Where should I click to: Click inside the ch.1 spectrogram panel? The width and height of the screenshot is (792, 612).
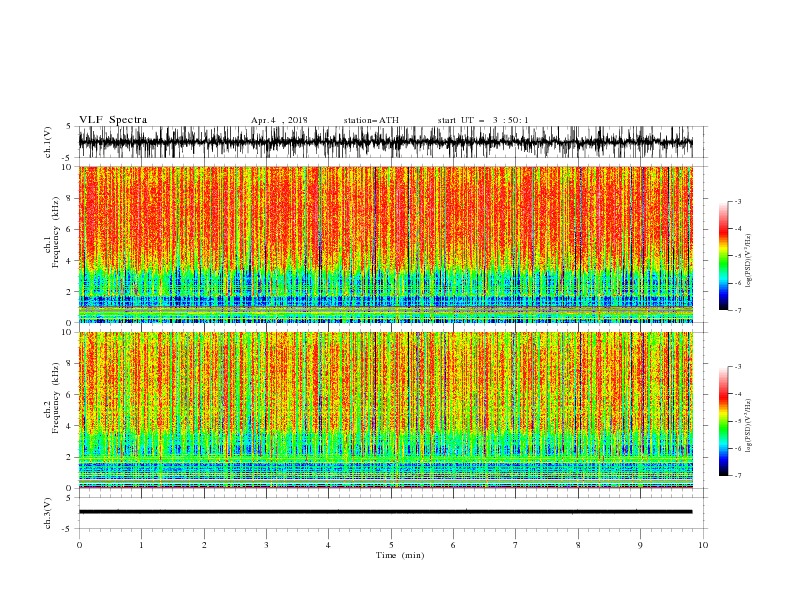[385, 244]
